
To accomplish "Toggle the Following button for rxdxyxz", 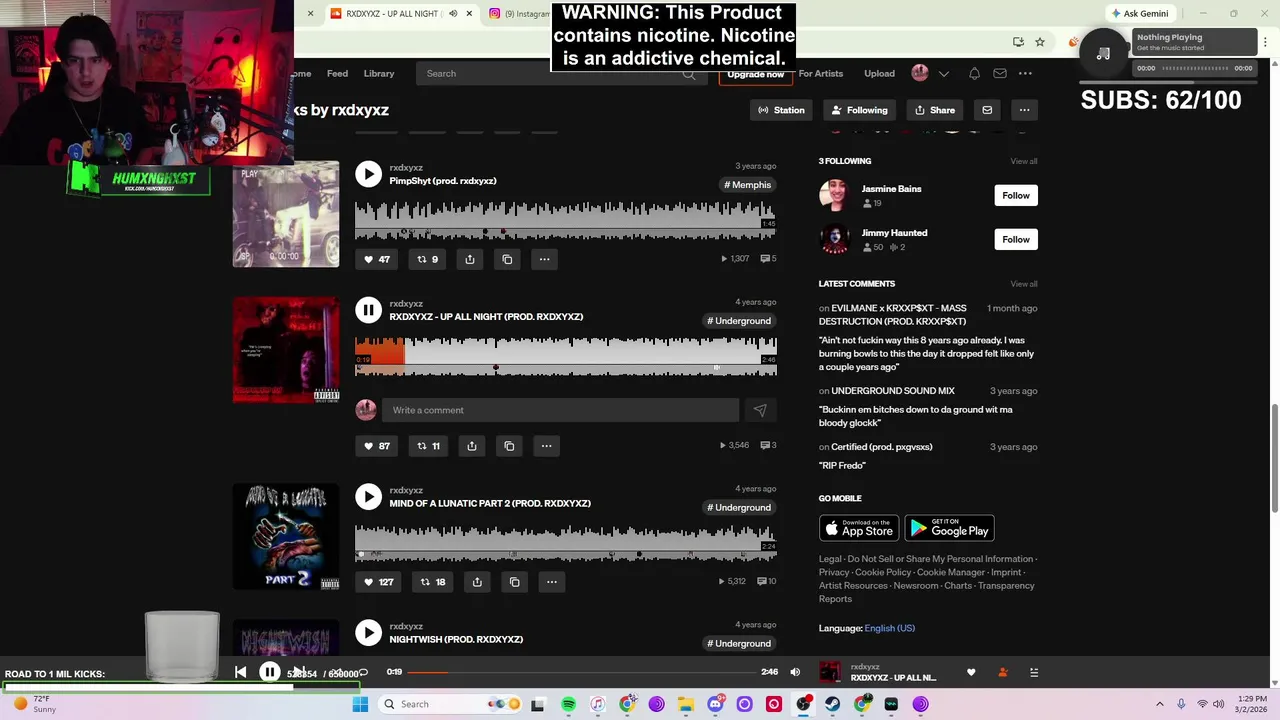I will [859, 110].
